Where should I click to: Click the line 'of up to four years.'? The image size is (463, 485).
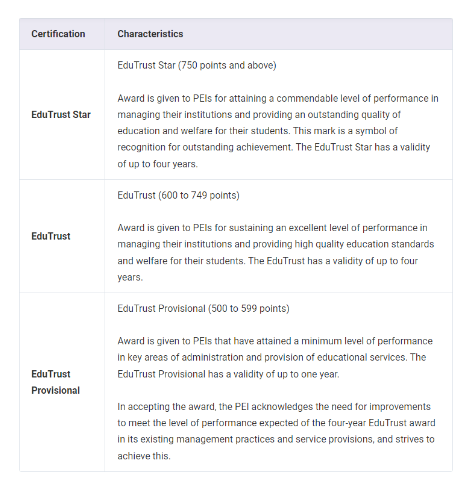(x=157, y=164)
